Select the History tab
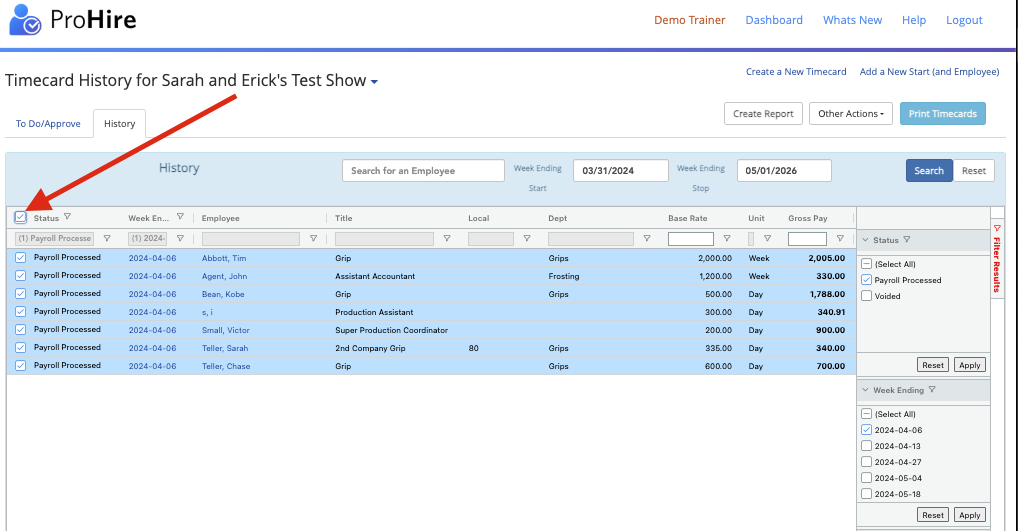Image resolution: width=1018 pixels, height=531 pixels. coord(119,123)
